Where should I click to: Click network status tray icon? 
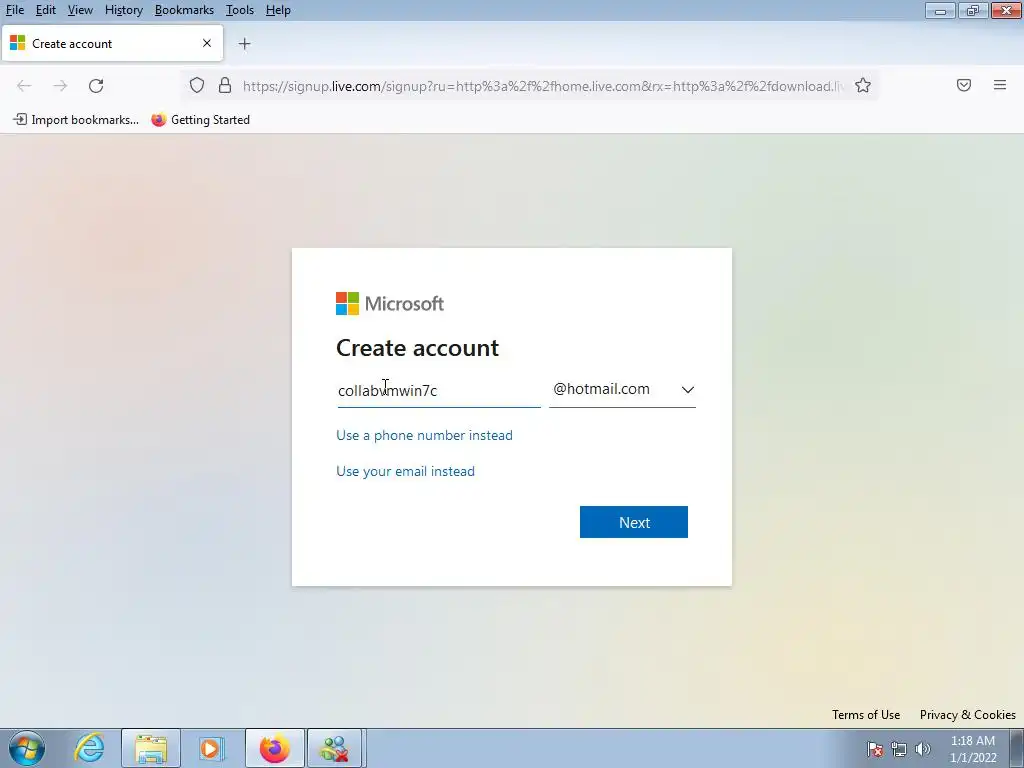[x=899, y=749]
